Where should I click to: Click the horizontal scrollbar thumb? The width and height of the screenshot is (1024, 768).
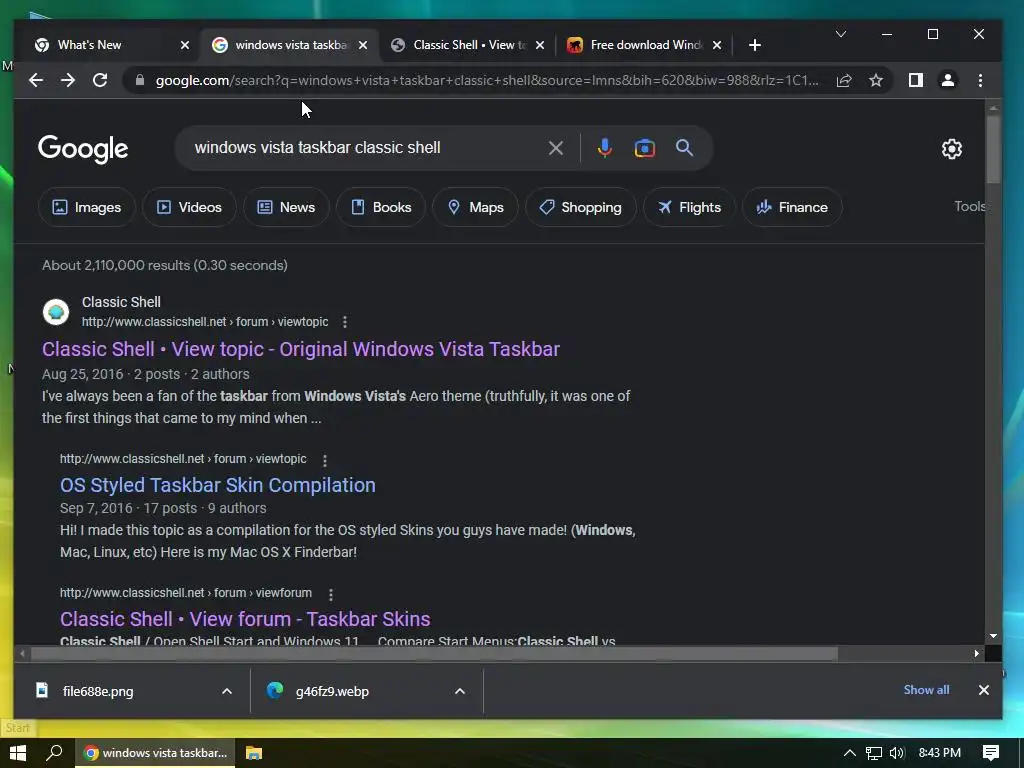[x=434, y=653]
